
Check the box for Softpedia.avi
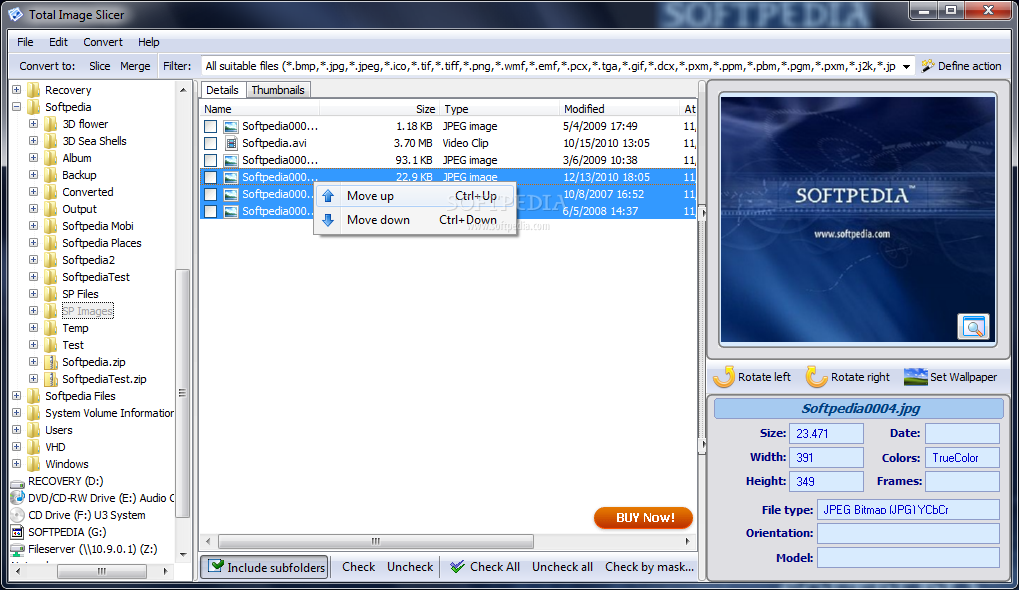(211, 143)
